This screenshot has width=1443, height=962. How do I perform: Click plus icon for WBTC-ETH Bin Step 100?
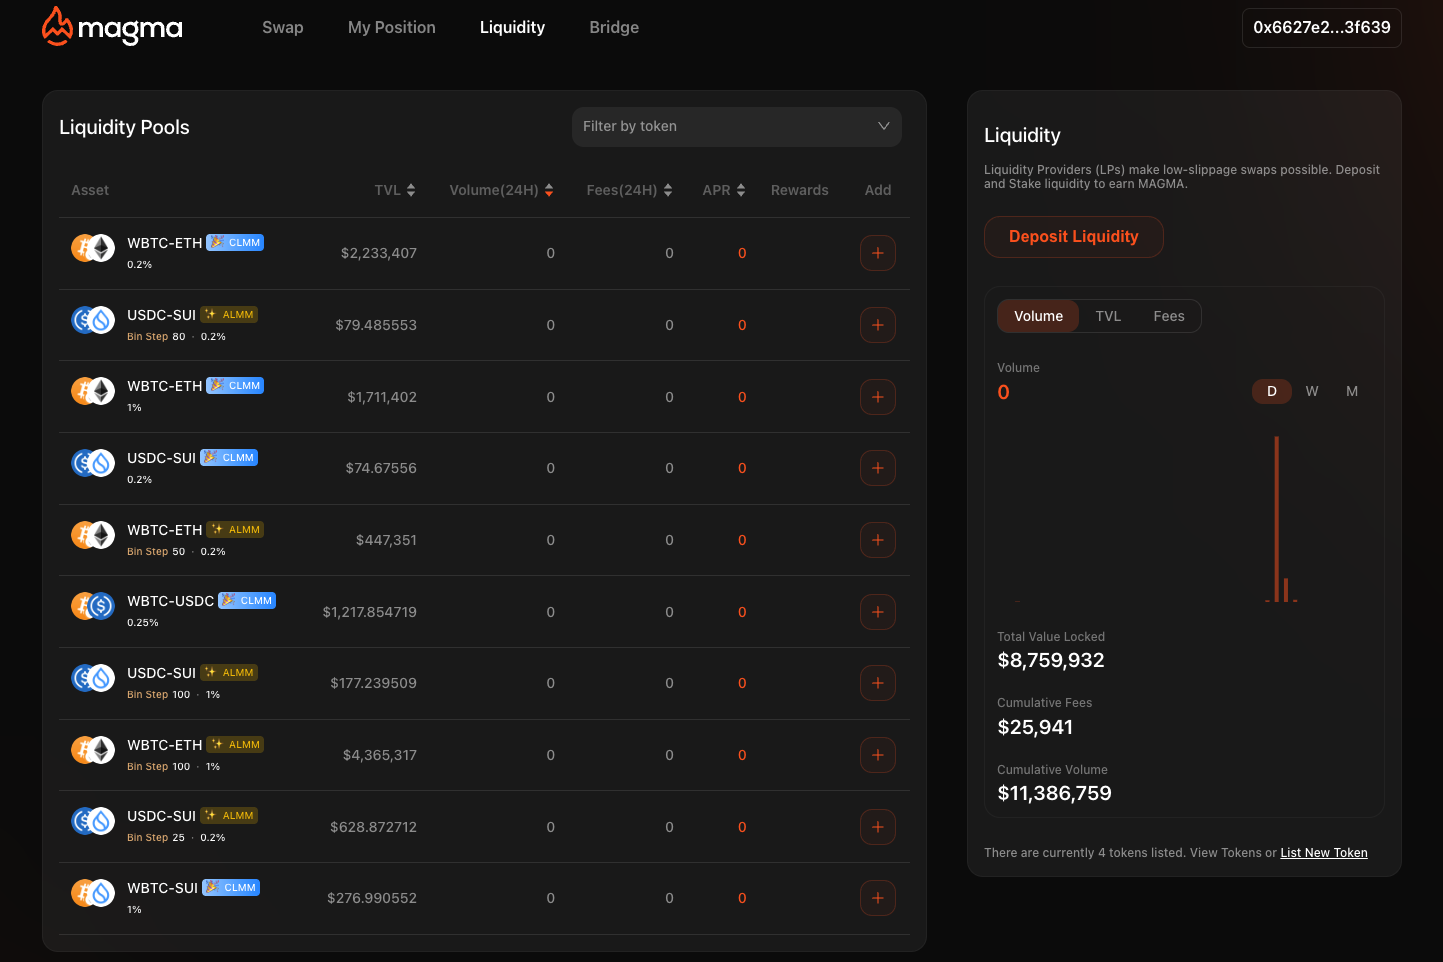tap(877, 755)
